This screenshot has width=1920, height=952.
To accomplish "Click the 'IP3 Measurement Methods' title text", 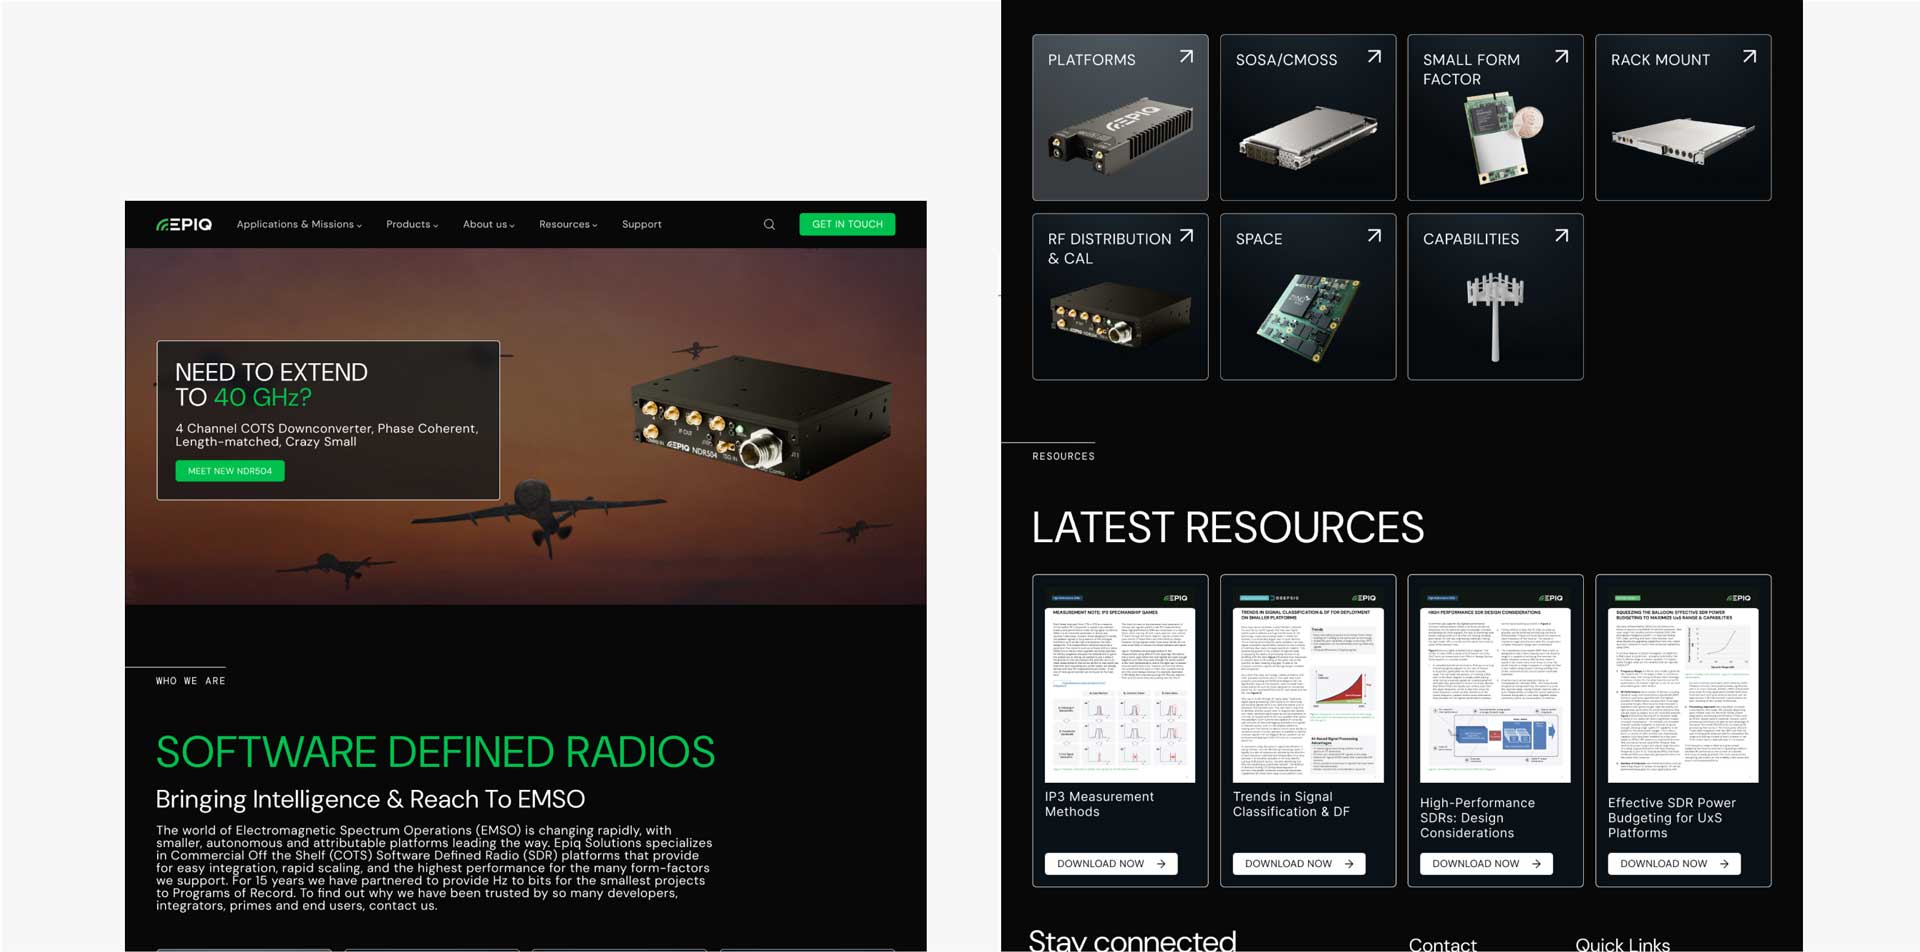I will tap(1099, 804).
